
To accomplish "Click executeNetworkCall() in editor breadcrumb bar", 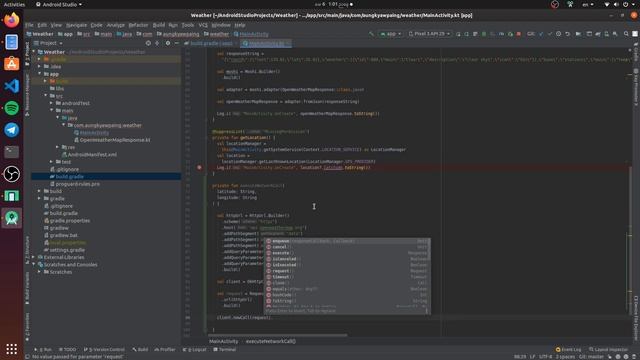I will click(271, 341).
